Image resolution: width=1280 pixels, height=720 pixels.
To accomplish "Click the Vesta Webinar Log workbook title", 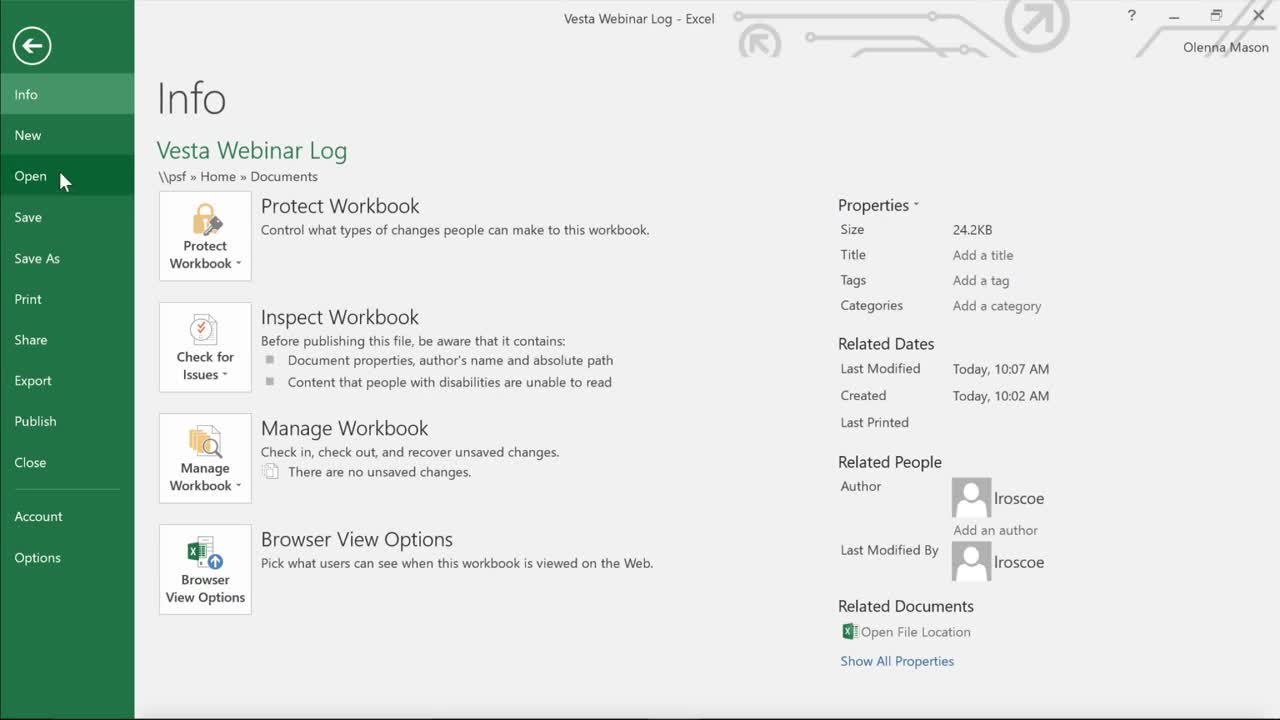I will click(252, 151).
